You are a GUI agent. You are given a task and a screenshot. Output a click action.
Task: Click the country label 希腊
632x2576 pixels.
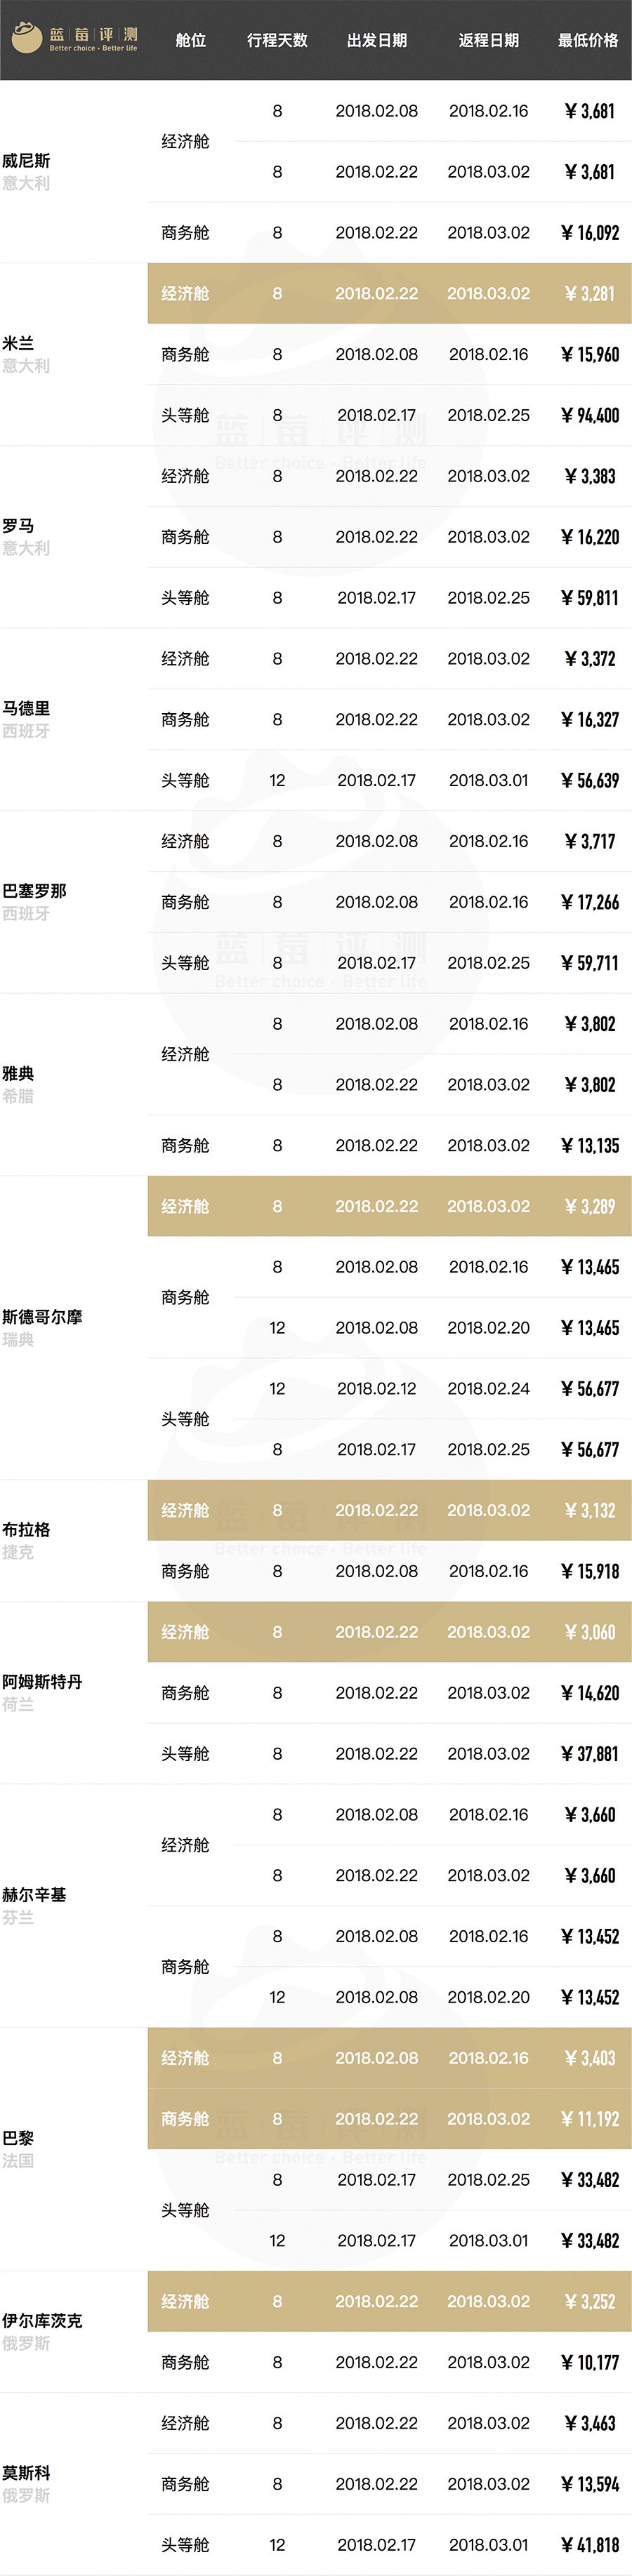[18, 1096]
